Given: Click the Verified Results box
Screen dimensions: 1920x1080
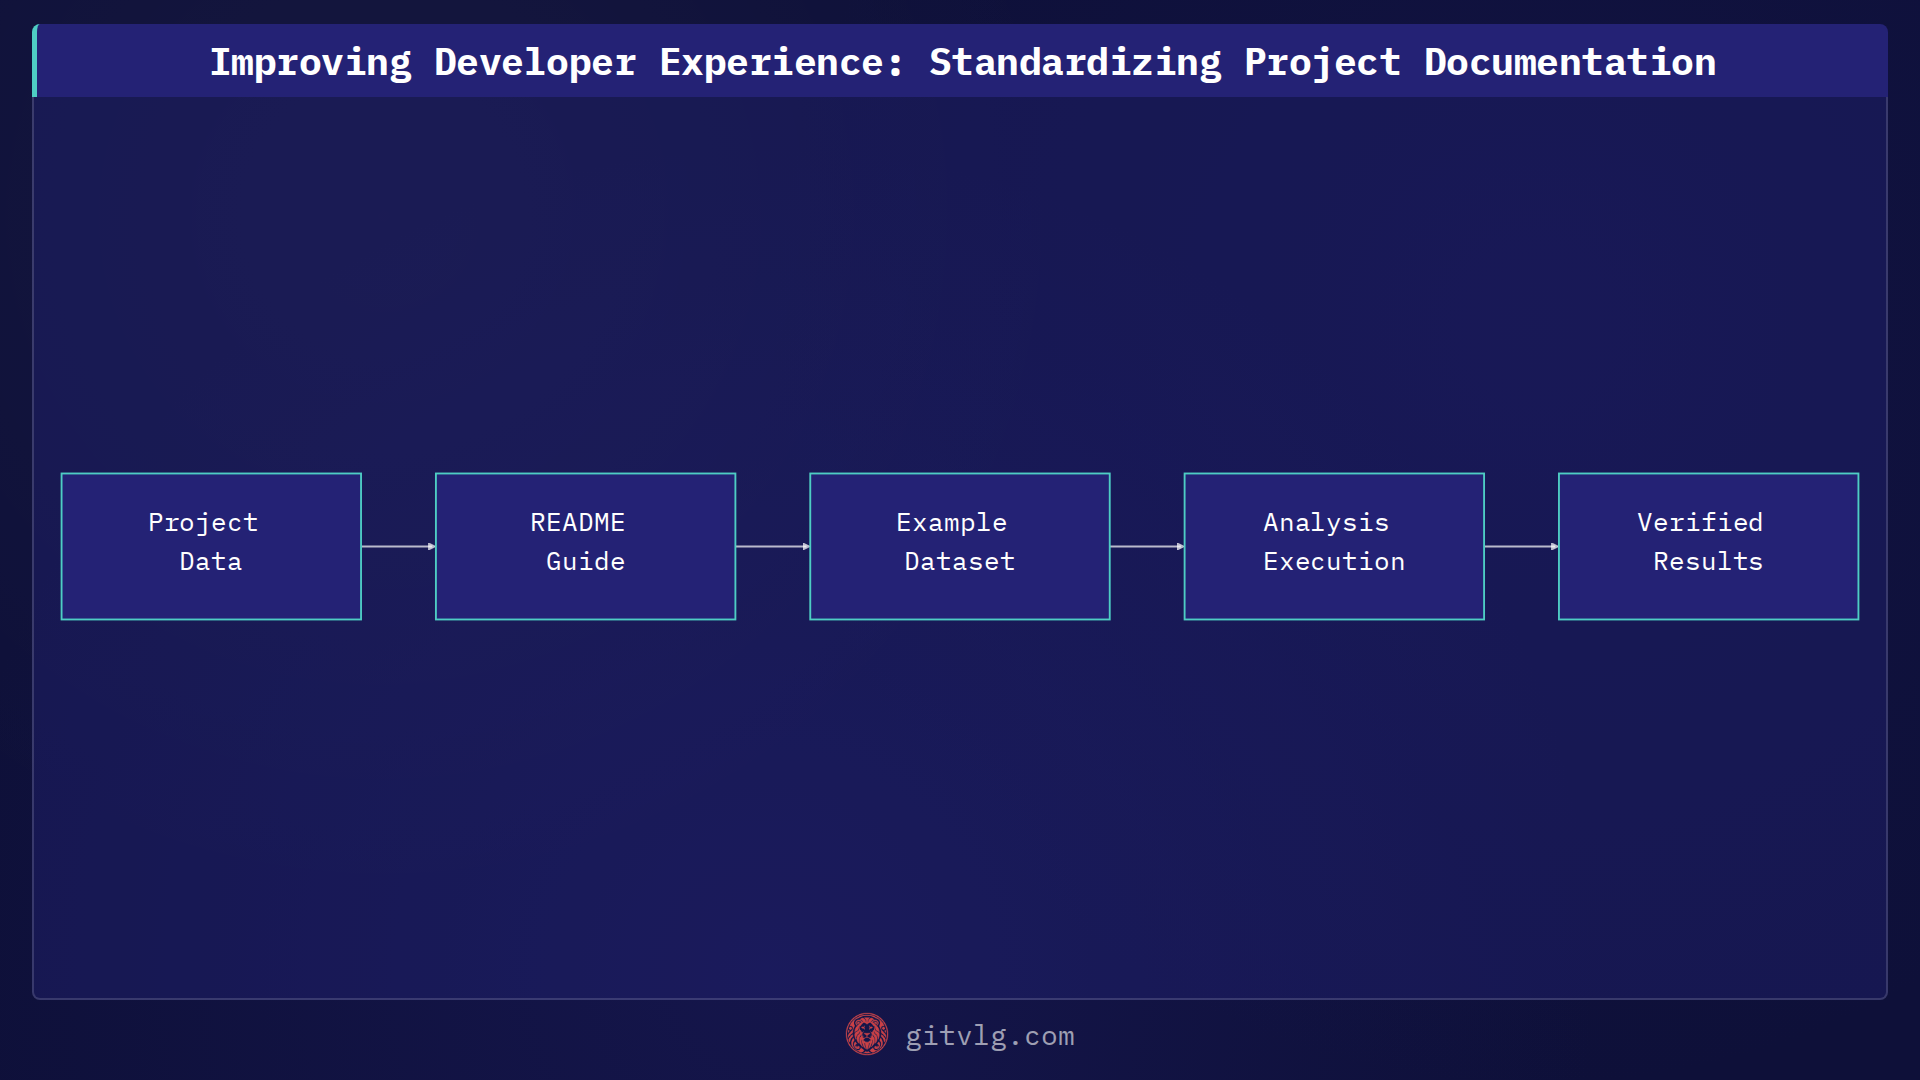Looking at the screenshot, I should pyautogui.click(x=1708, y=546).
